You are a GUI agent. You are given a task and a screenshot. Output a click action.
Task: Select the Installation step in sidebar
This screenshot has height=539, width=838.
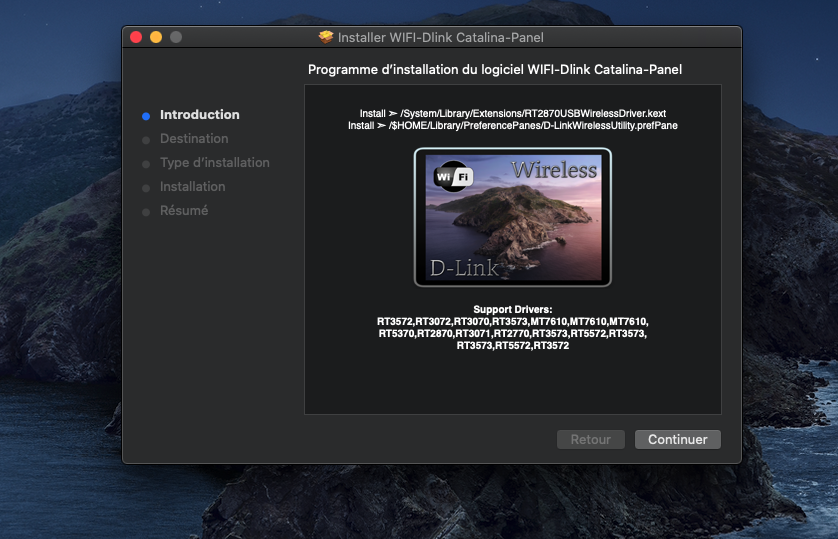pos(192,186)
